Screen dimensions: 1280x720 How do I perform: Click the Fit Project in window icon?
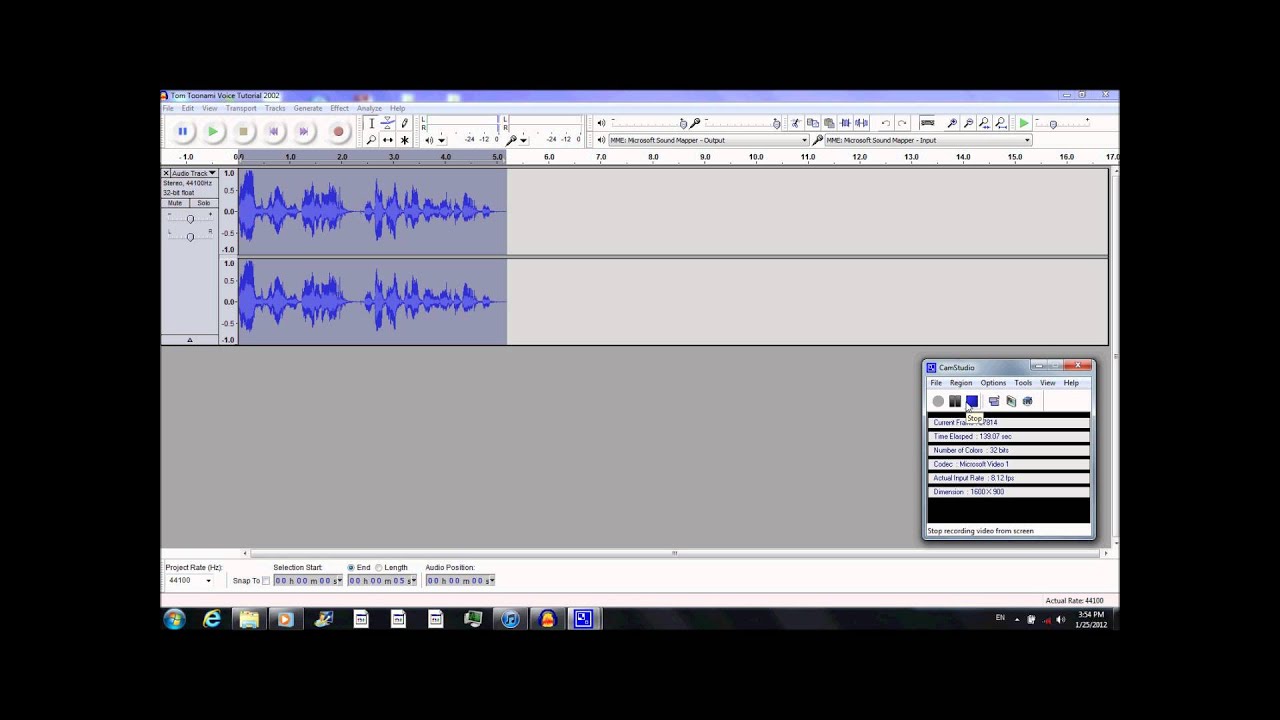[x=1001, y=123]
